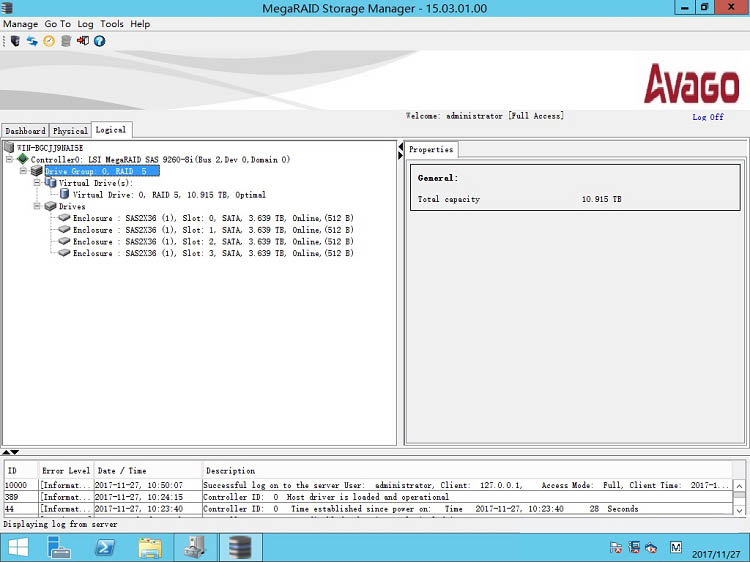Click the MegaRAID database taskbar icon

tap(240, 547)
